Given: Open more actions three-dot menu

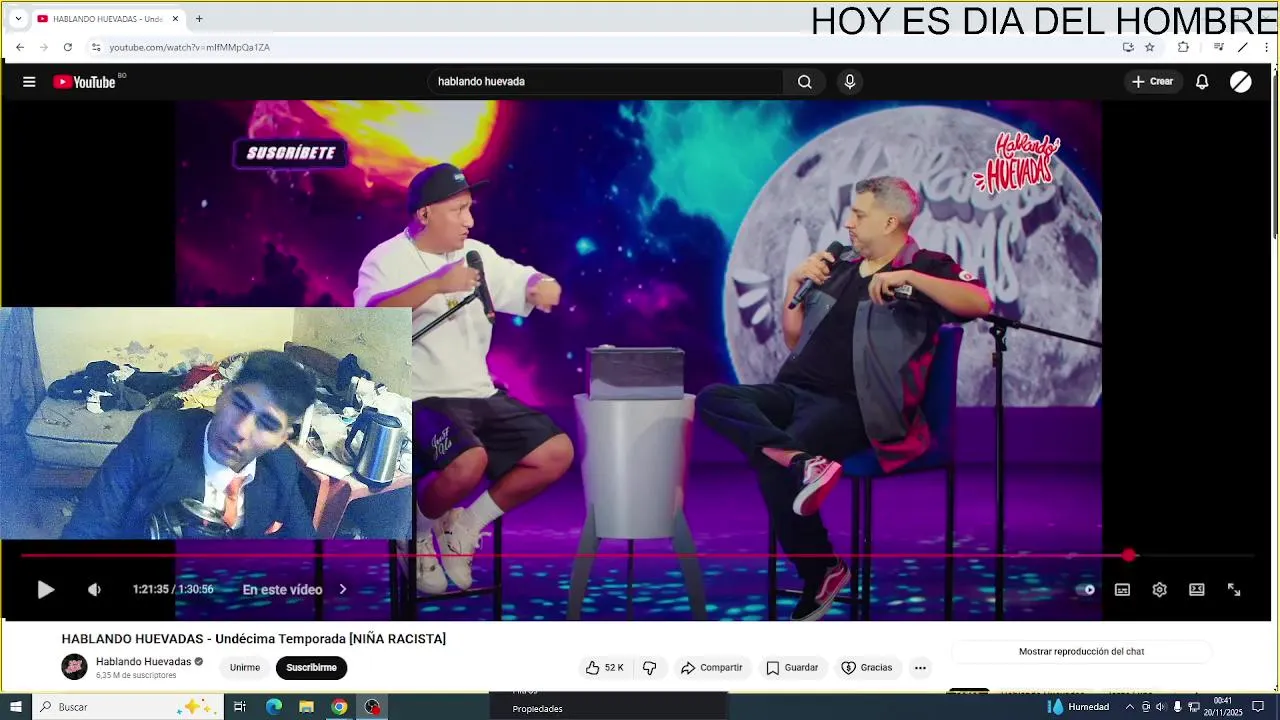Looking at the screenshot, I should (x=920, y=668).
